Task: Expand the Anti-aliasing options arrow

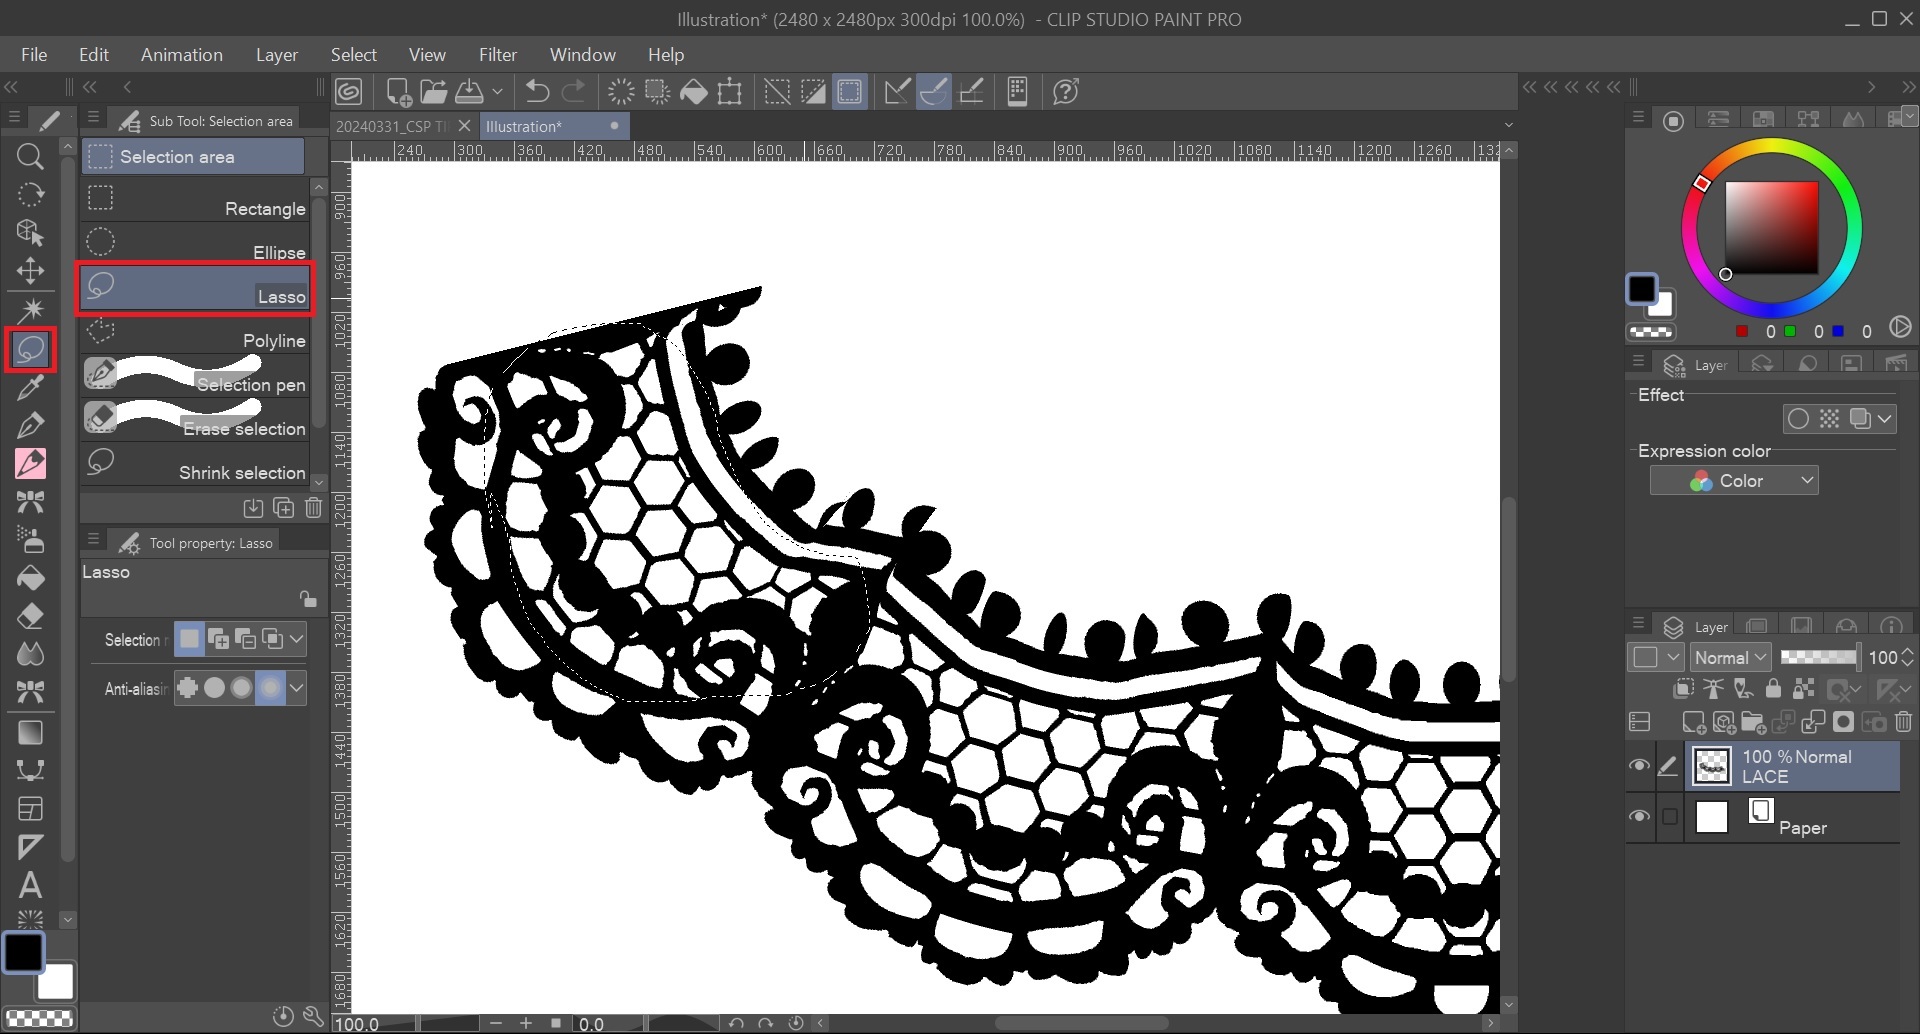Action: pyautogui.click(x=297, y=688)
